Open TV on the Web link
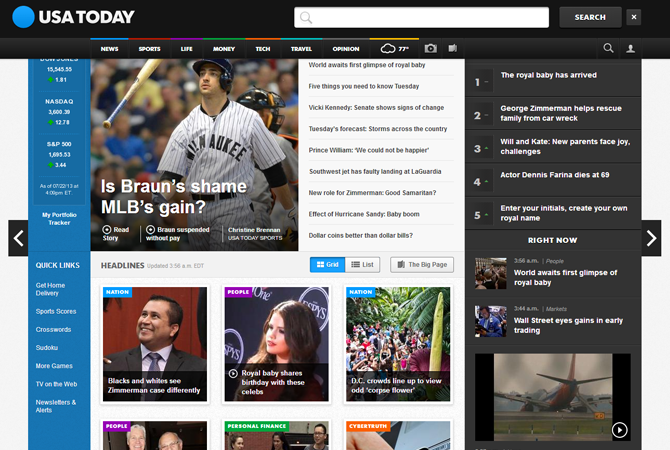The width and height of the screenshot is (670, 450). [x=56, y=384]
